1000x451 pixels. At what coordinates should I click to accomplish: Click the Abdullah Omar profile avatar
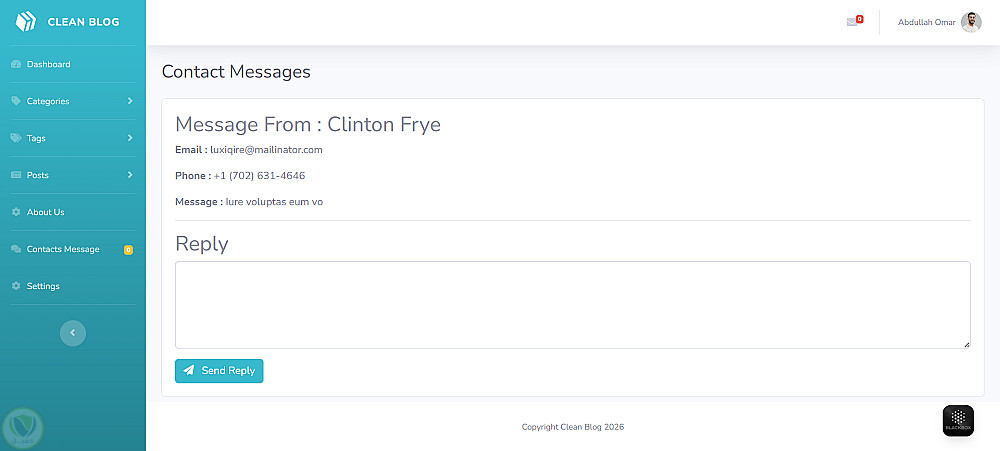971,22
